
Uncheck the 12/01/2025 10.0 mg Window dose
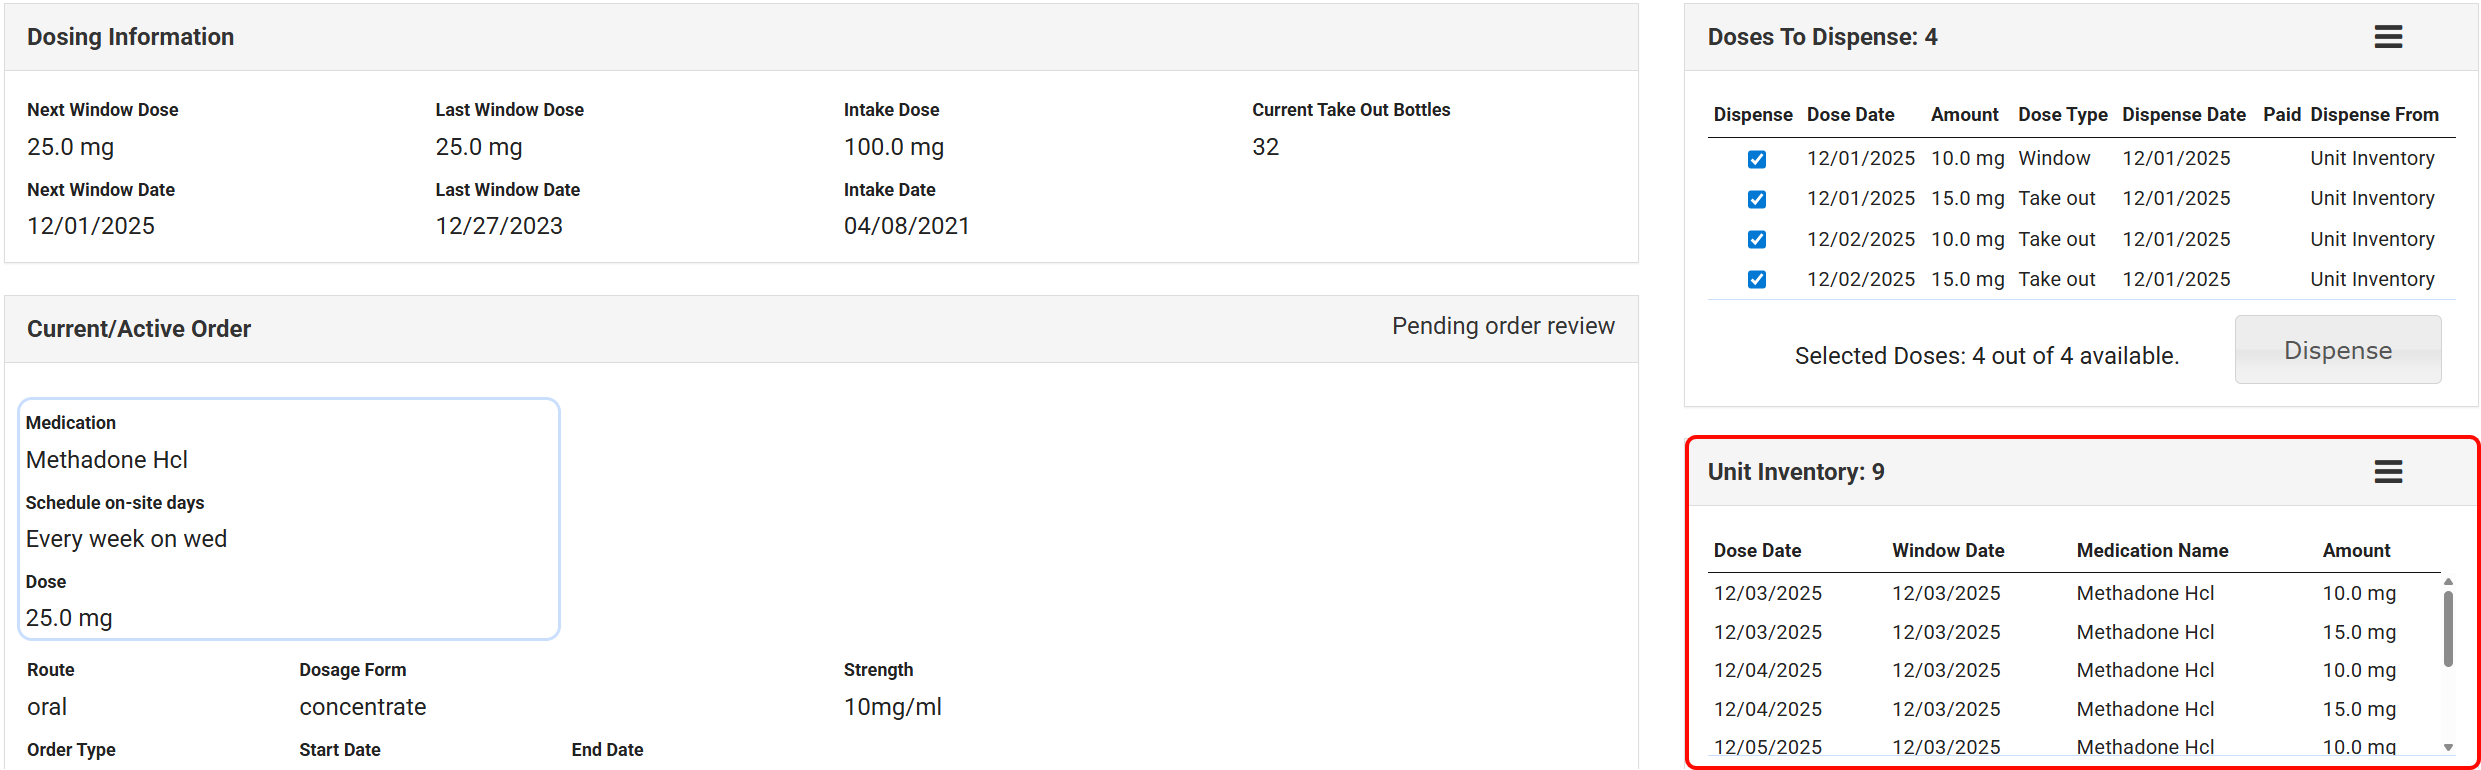coord(1757,159)
